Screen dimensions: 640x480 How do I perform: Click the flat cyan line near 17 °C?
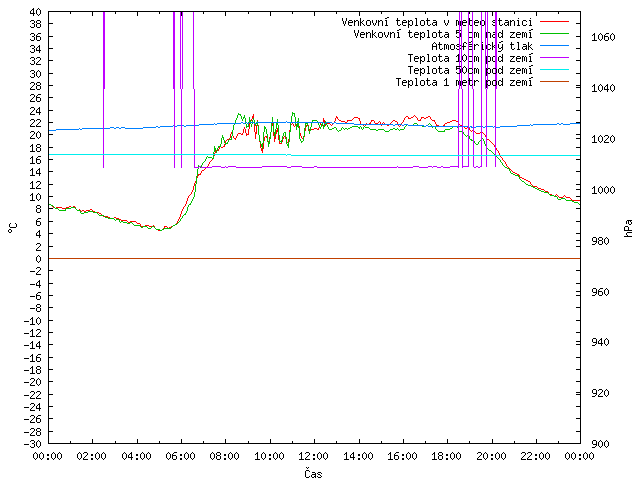(314, 155)
